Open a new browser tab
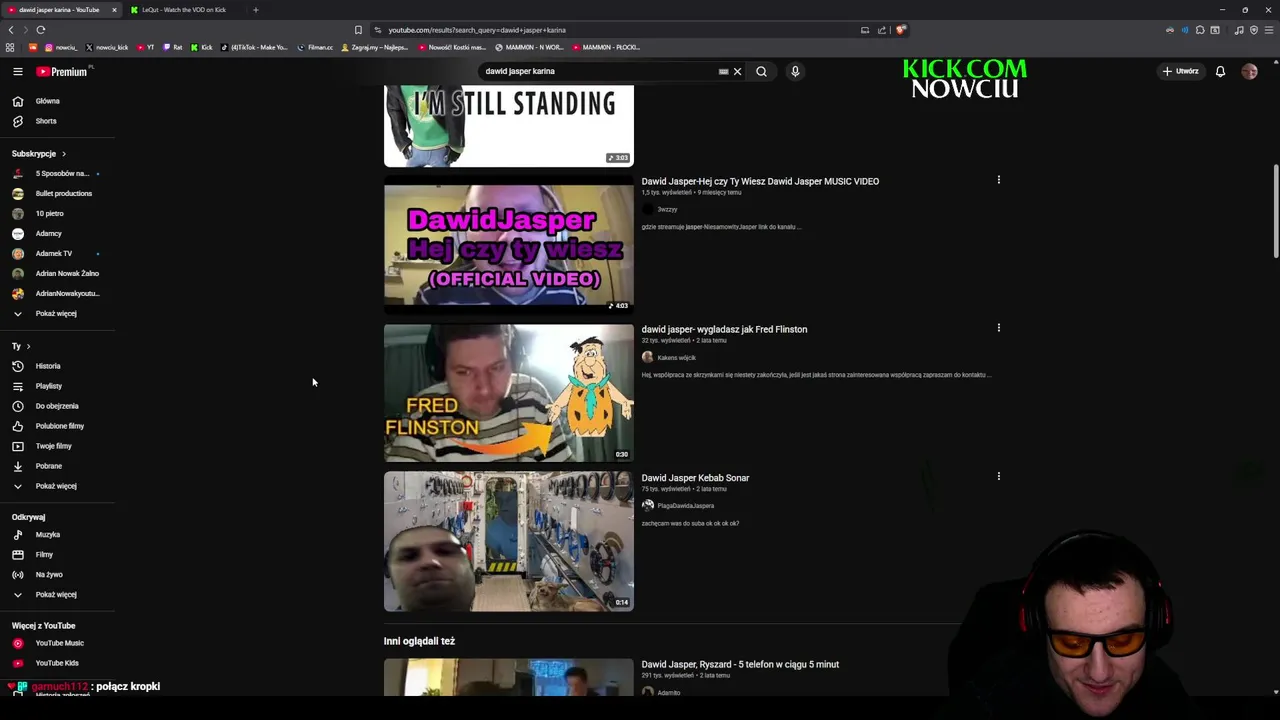 tap(255, 10)
